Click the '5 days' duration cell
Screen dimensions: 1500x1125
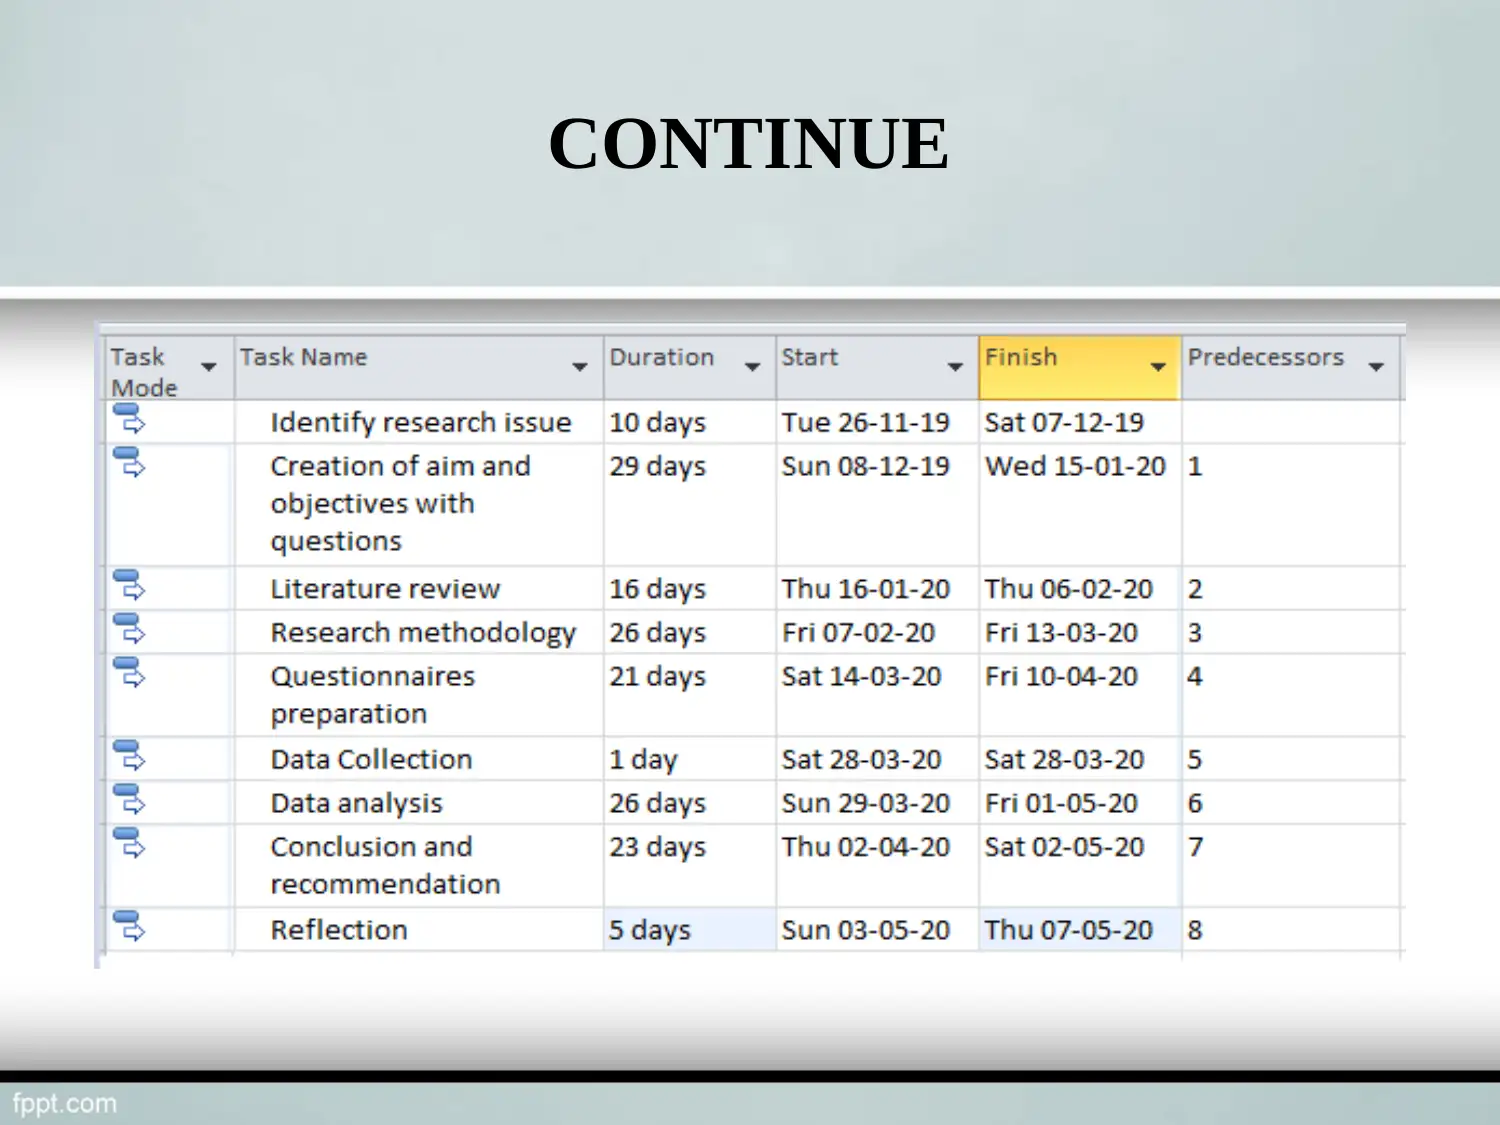pos(690,930)
